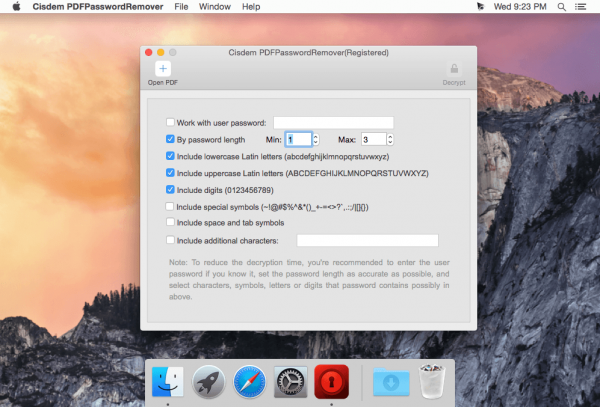Image resolution: width=600 pixels, height=407 pixels.
Task: Click the Max length stepper arrows
Action: click(390, 139)
